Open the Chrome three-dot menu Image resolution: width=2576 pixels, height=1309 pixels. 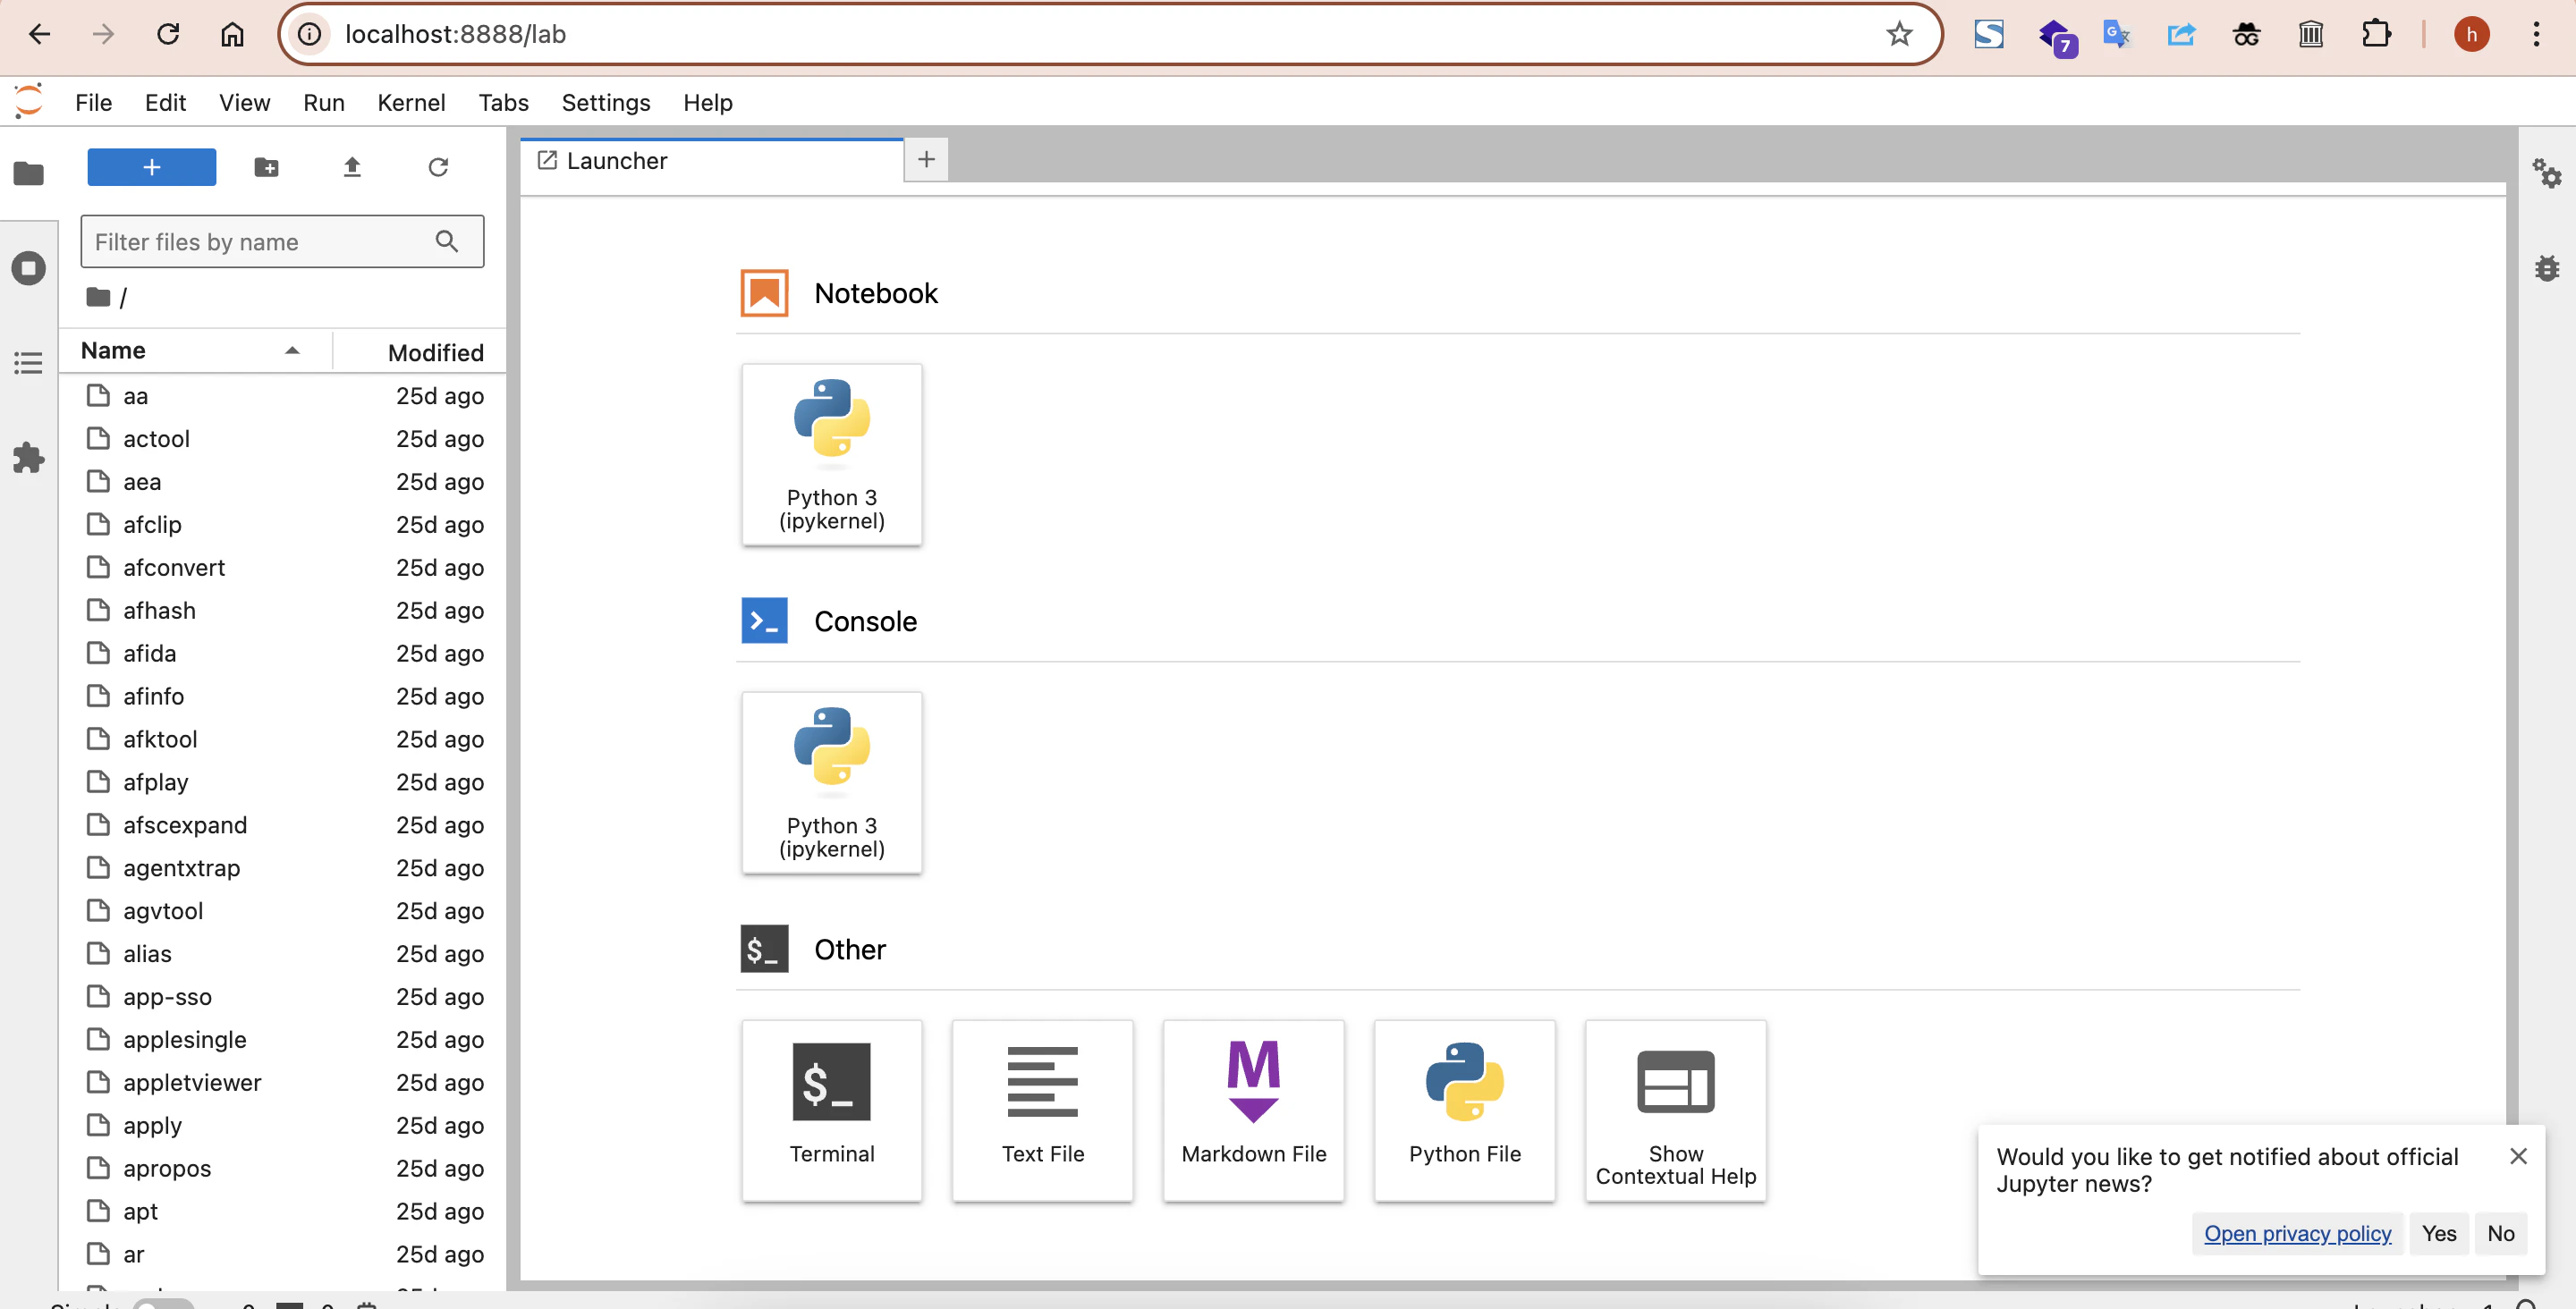2536,34
